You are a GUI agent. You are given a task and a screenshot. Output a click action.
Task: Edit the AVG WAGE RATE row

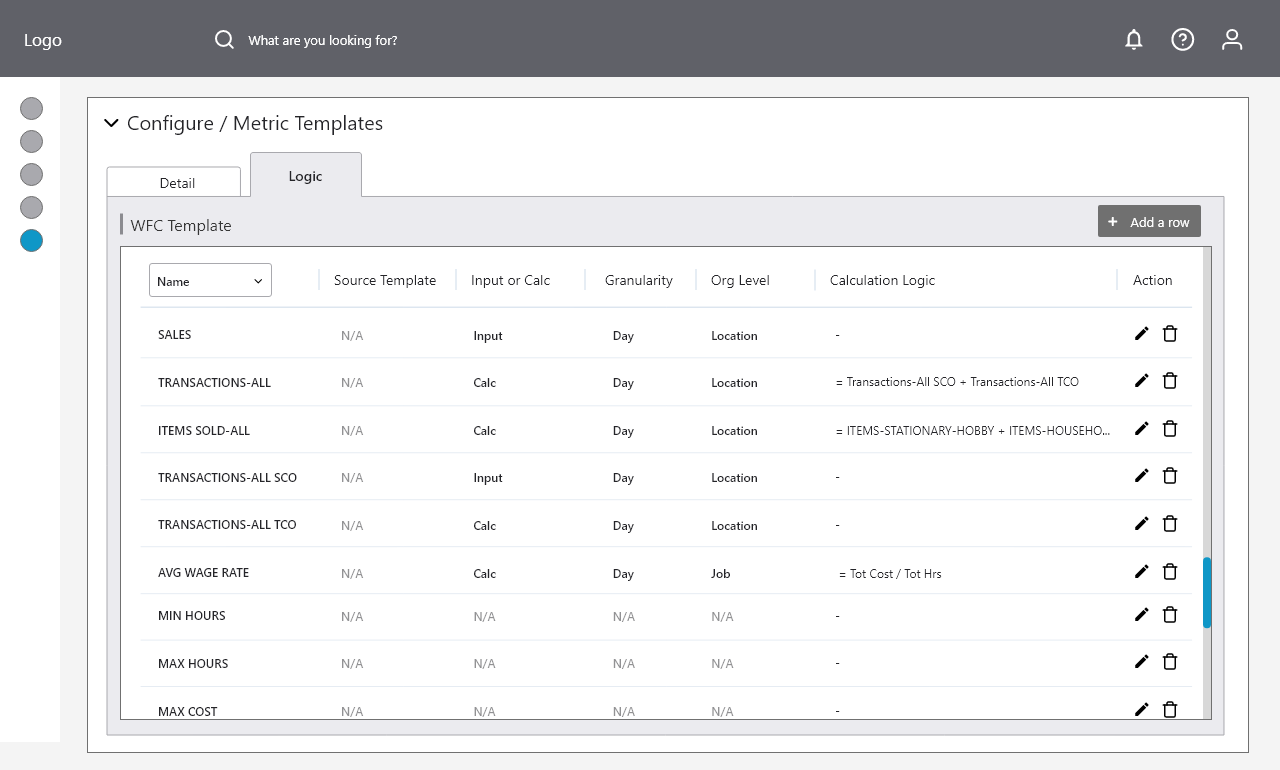[x=1142, y=572]
